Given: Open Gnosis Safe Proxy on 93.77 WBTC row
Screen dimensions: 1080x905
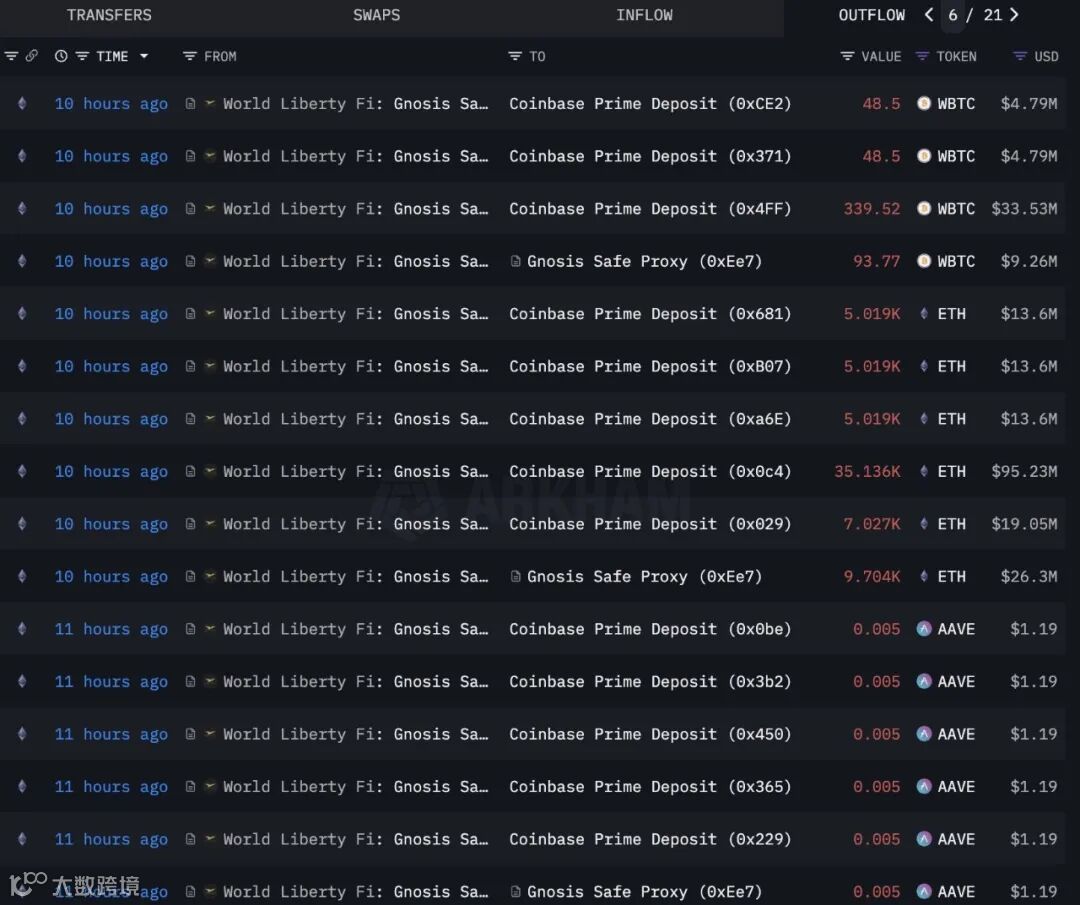Looking at the screenshot, I should (x=645, y=262).
